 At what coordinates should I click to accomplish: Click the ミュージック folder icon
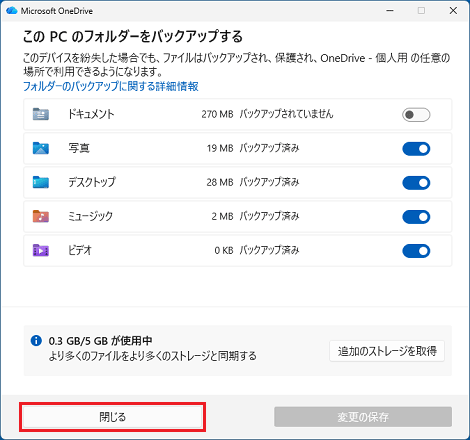41,216
